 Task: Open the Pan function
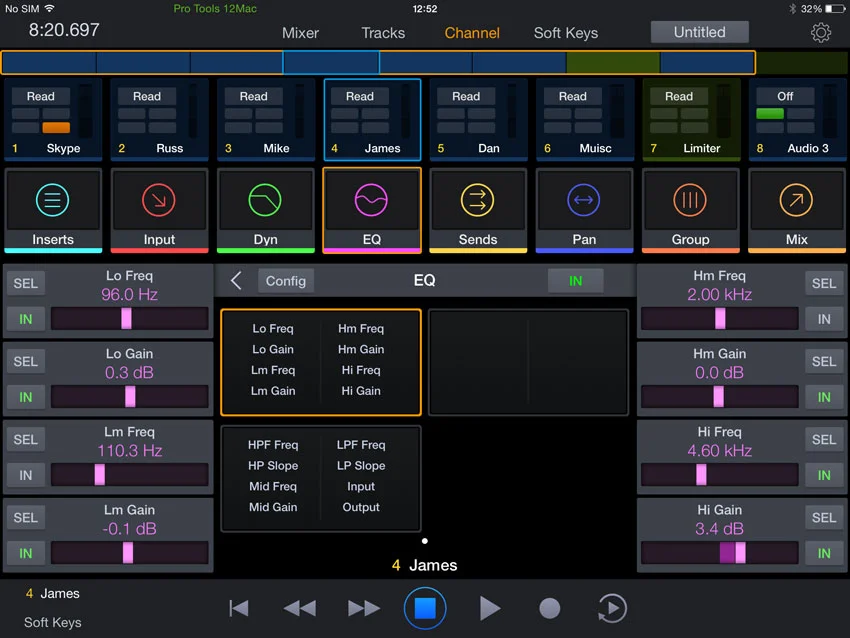[584, 210]
